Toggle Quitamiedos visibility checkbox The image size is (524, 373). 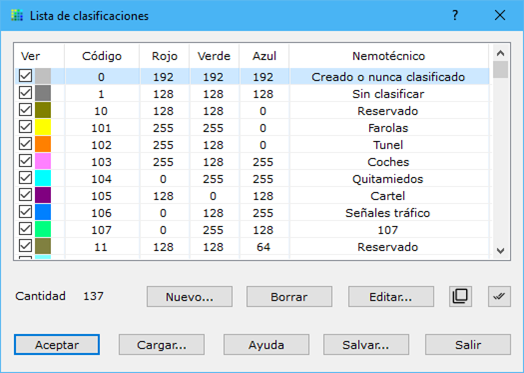coord(25,178)
